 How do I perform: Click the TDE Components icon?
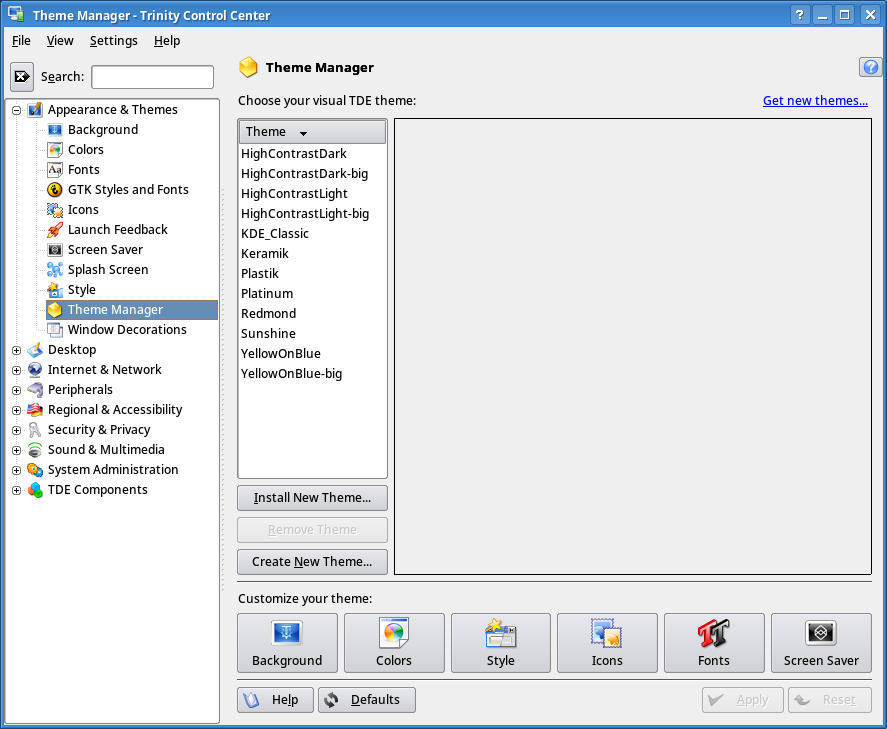pyautogui.click(x=35, y=490)
